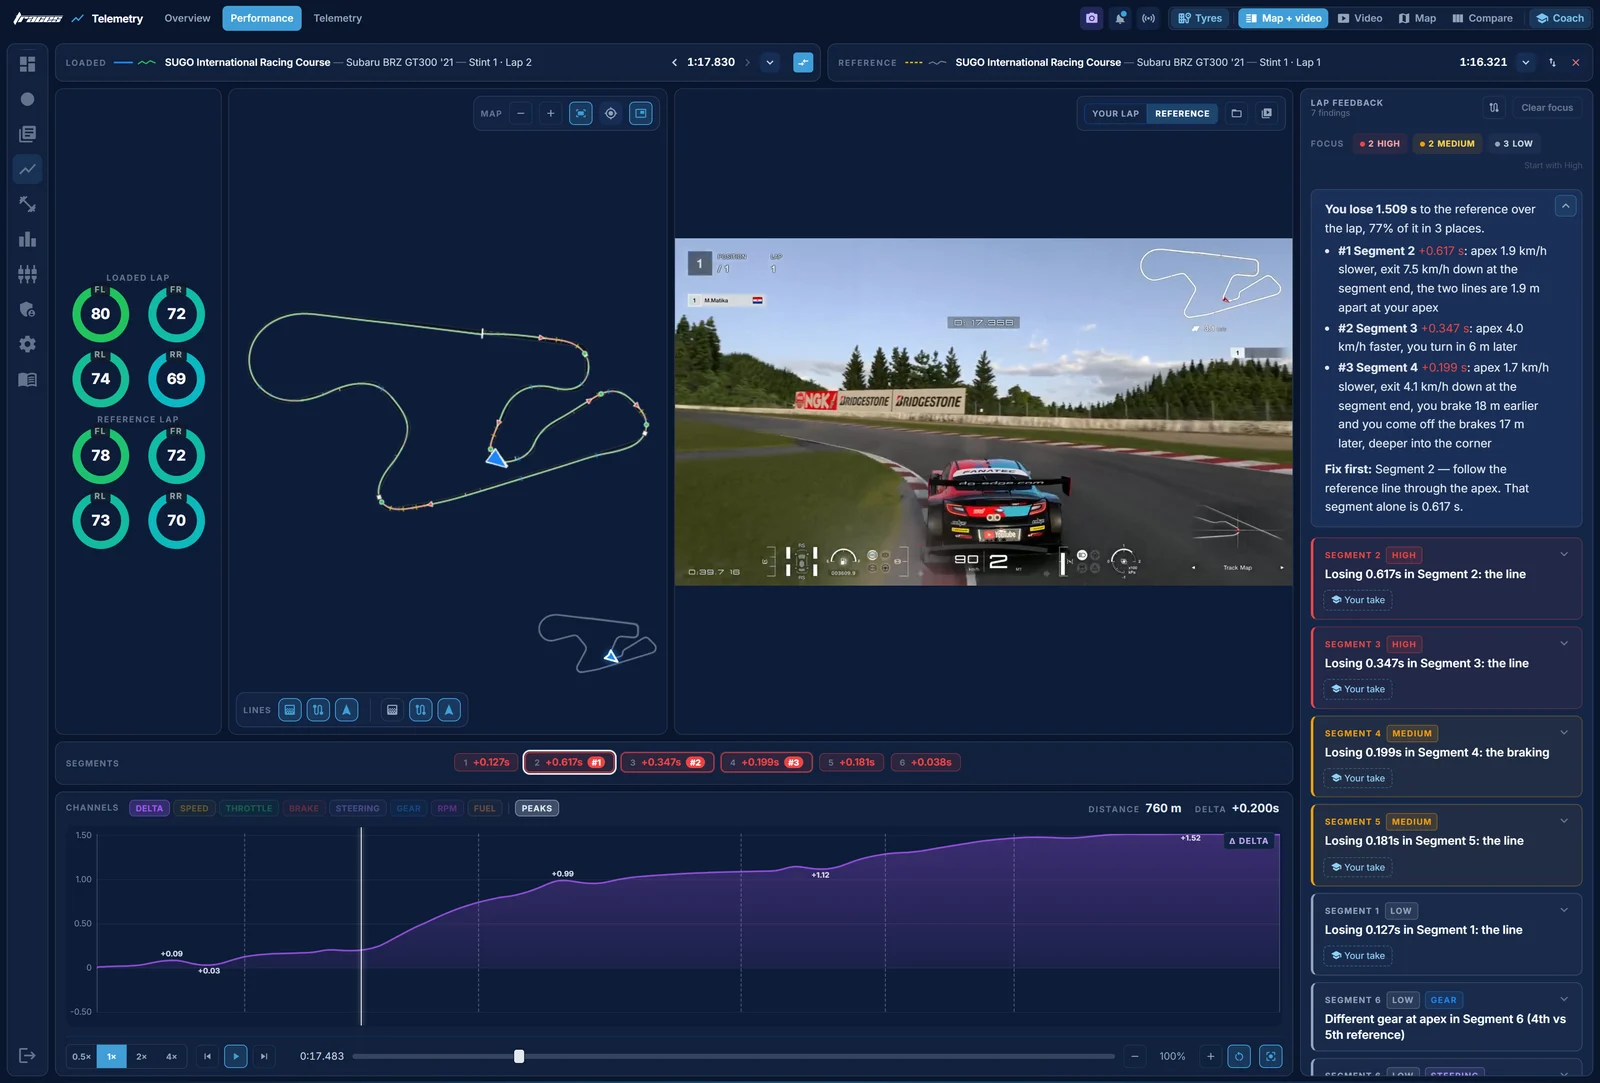This screenshot has width=1600, height=1083.
Task: Center map on car with crosshair icon
Action: [x=611, y=113]
